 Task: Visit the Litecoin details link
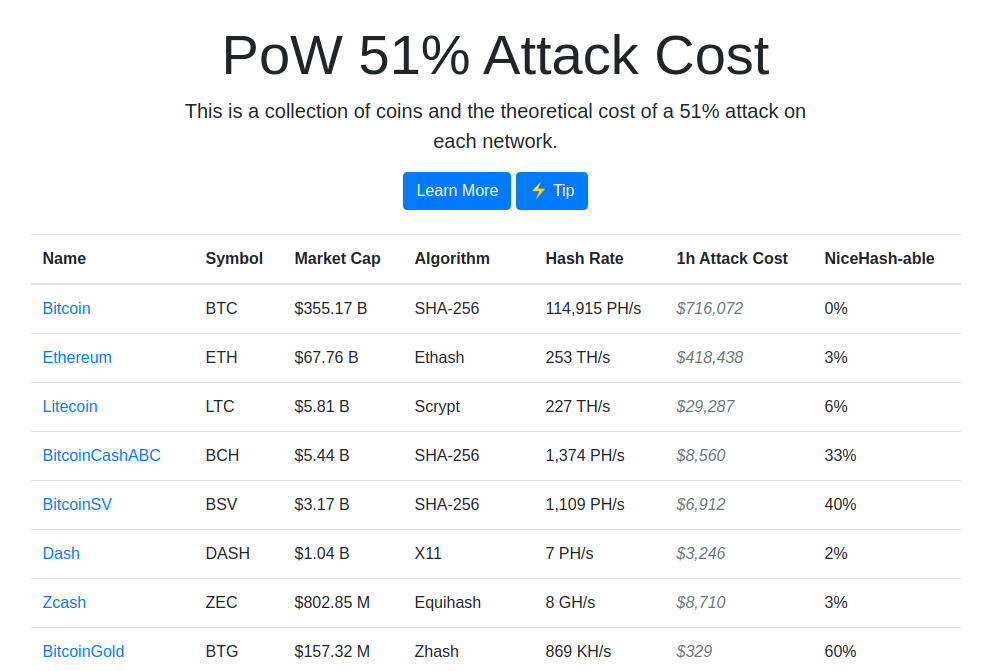tap(70, 407)
